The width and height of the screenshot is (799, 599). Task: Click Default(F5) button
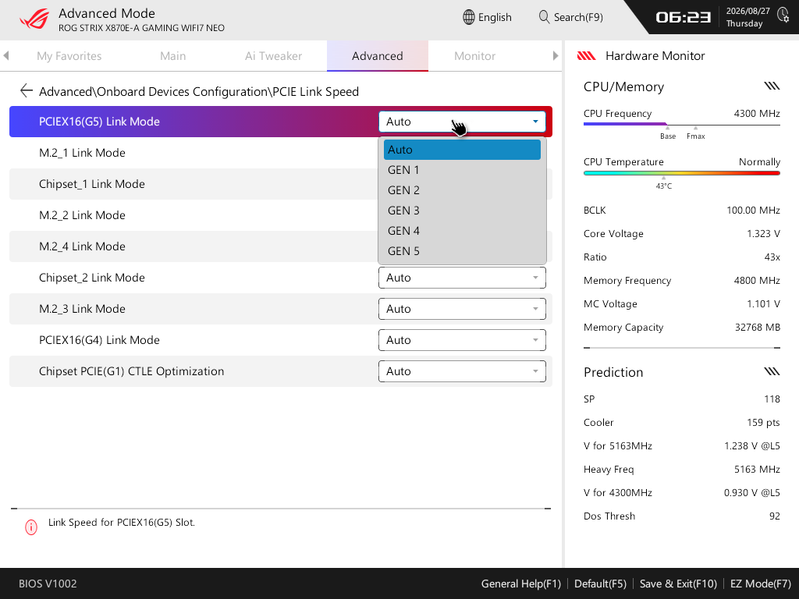[x=600, y=584]
